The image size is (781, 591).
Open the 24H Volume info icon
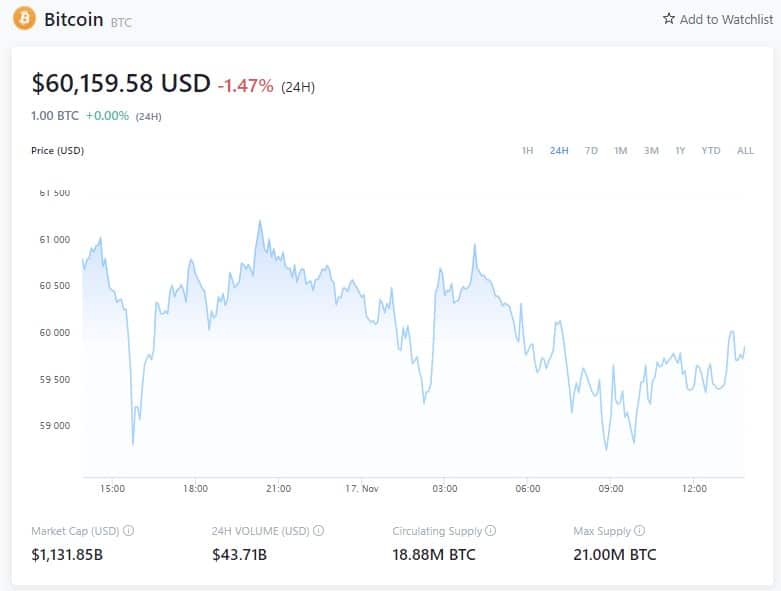point(318,531)
